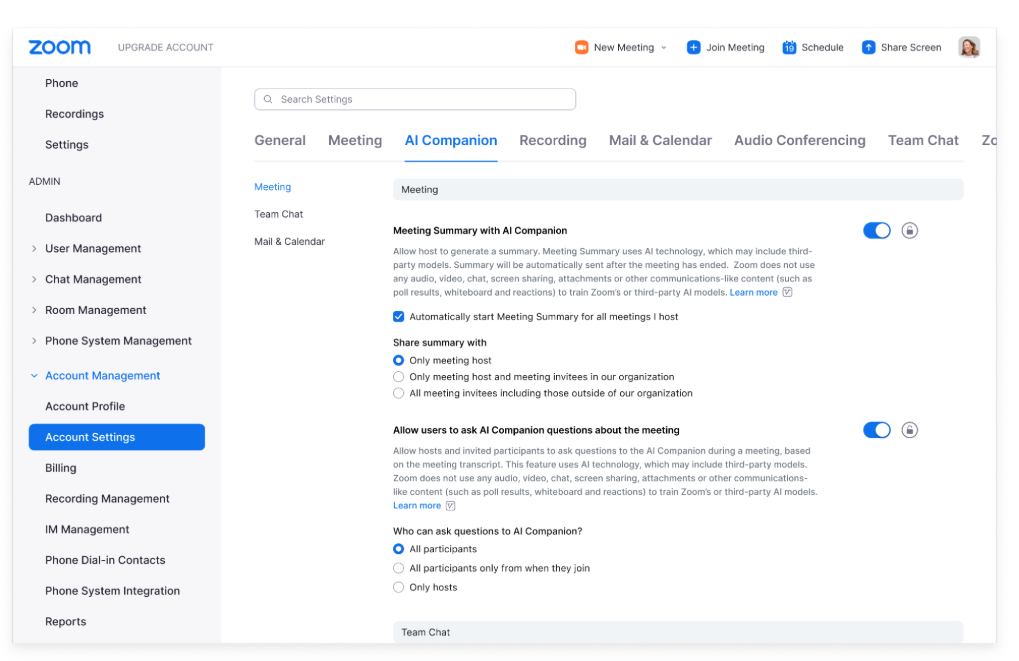The height and width of the screenshot is (661, 1019).
Task: Jump to Meeting section in sub-navigation
Action: [x=272, y=187]
